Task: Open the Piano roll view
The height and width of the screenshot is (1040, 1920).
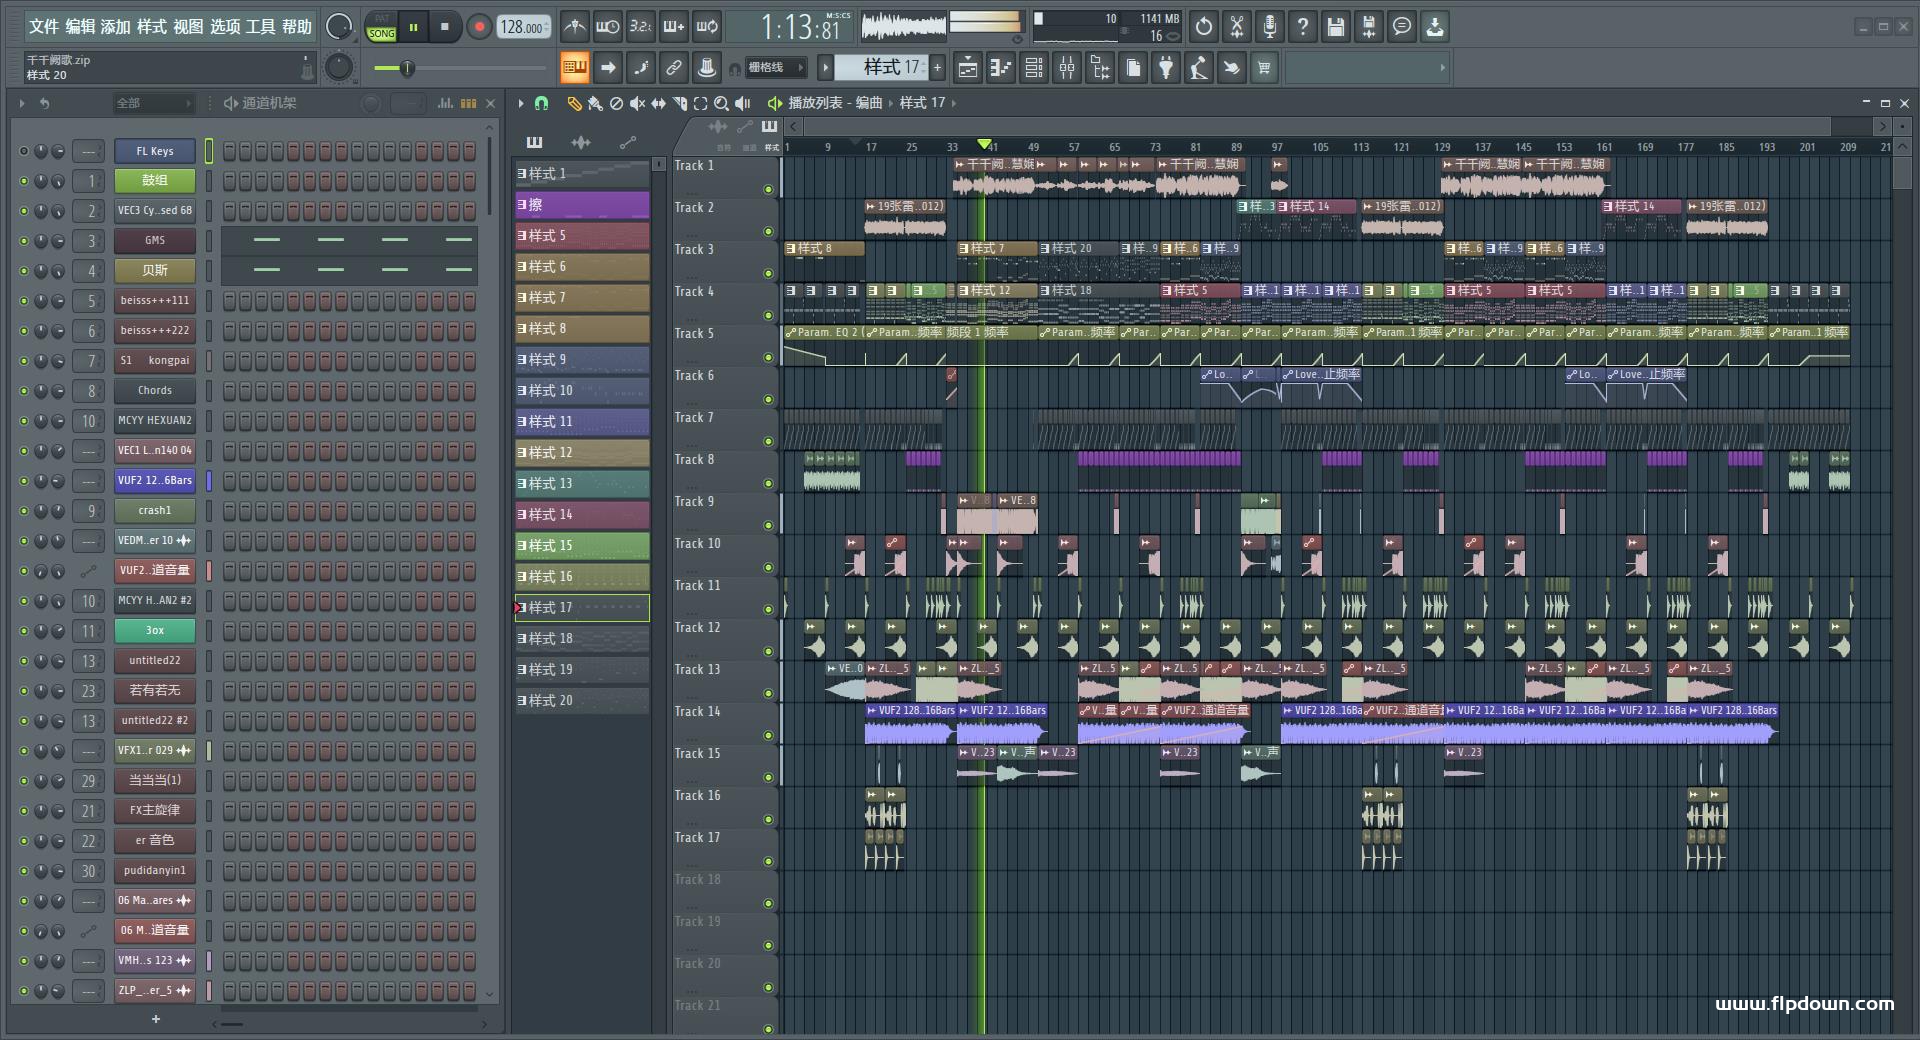Action: pyautogui.click(x=1001, y=68)
